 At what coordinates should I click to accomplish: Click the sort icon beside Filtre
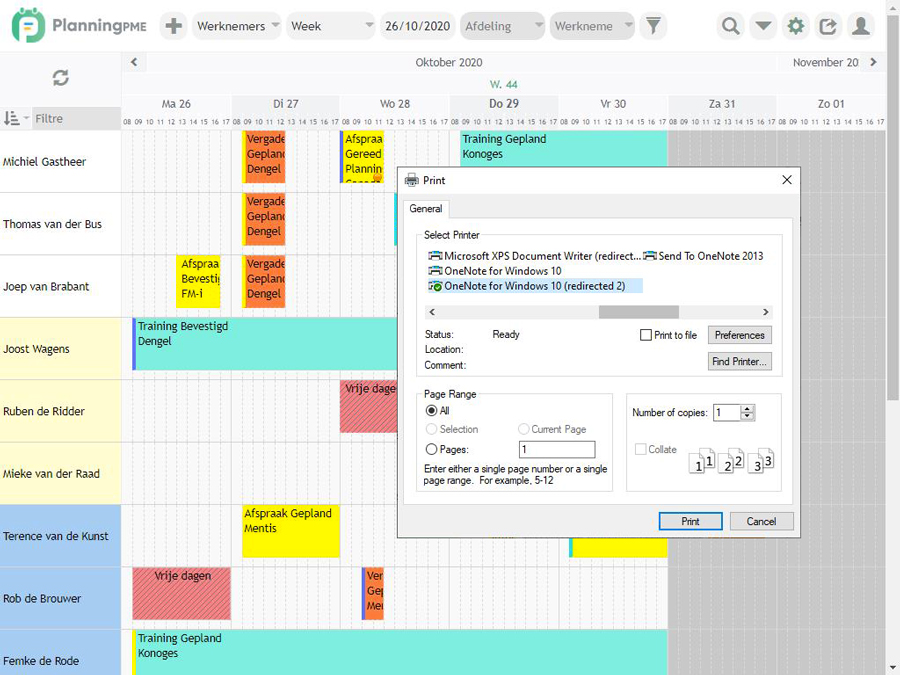[14, 118]
